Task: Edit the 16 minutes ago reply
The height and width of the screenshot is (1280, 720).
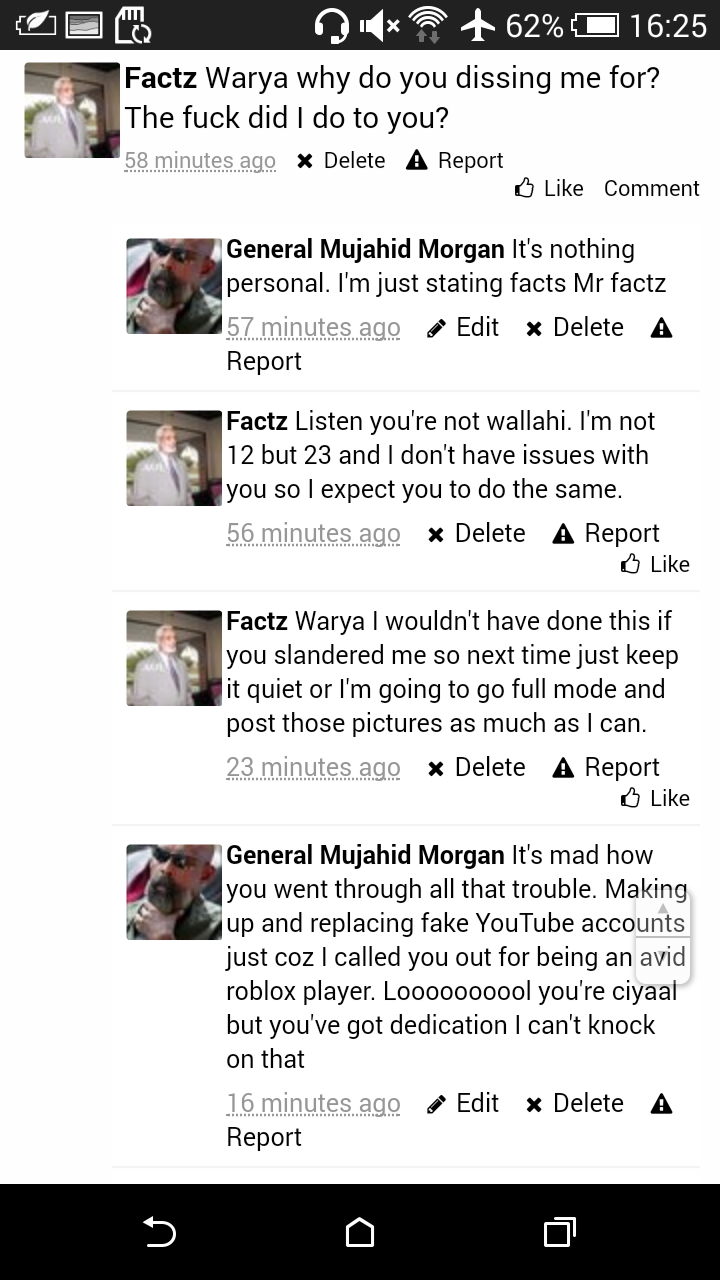Action: coord(463,1103)
